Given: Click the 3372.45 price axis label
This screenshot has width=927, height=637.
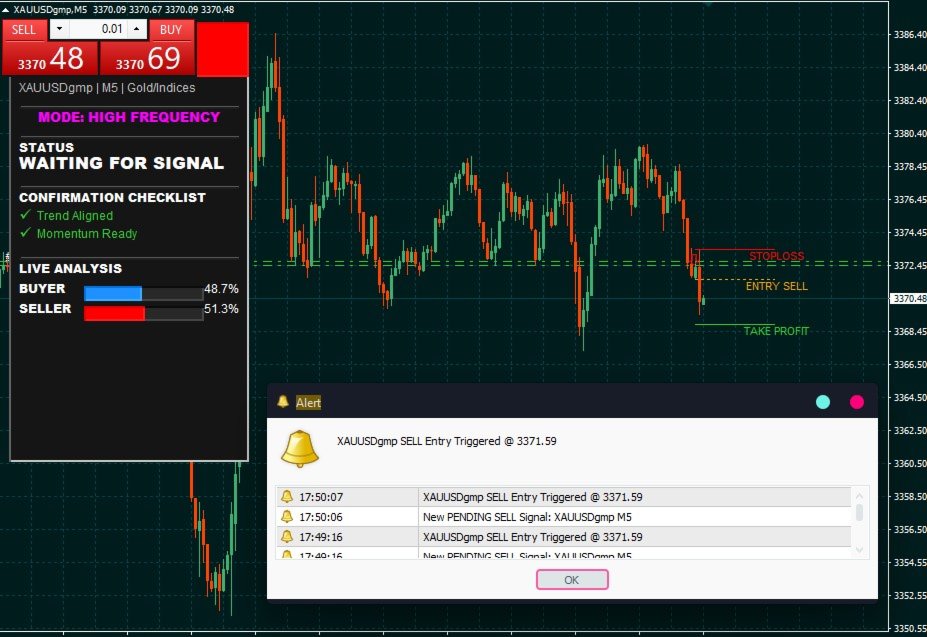Looking at the screenshot, I should tap(910, 266).
